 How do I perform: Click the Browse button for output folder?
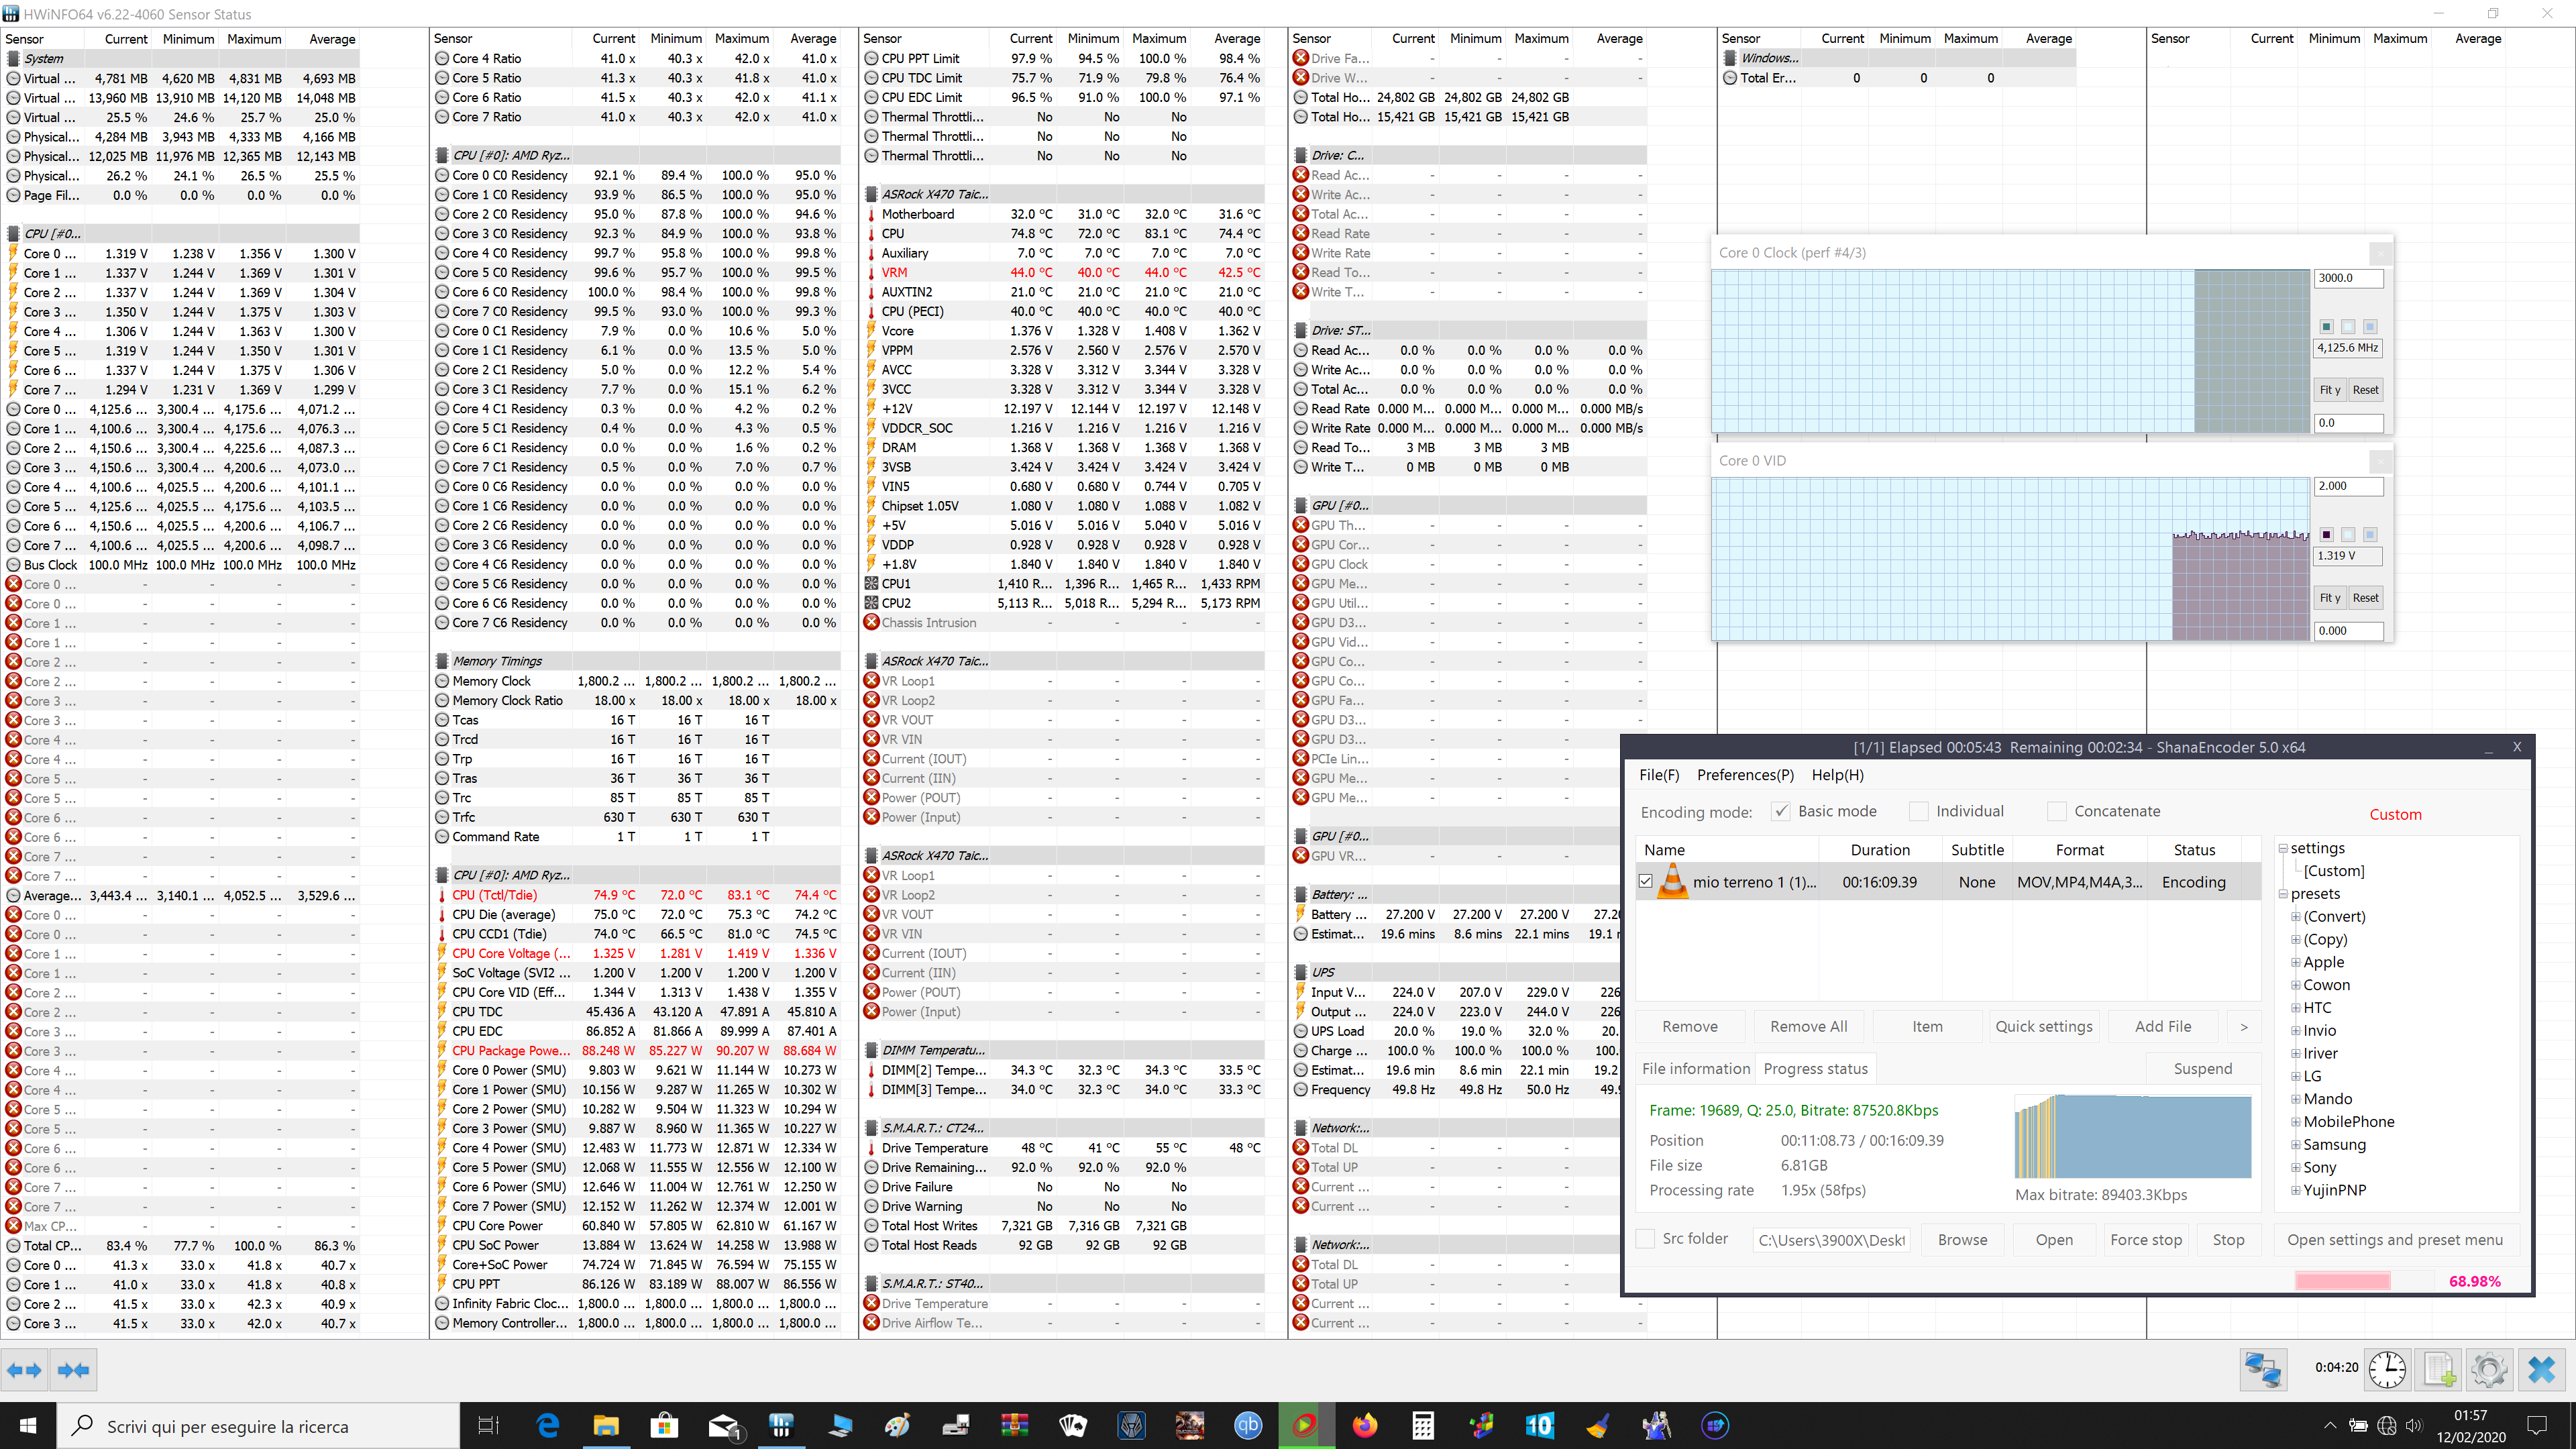1963,1240
